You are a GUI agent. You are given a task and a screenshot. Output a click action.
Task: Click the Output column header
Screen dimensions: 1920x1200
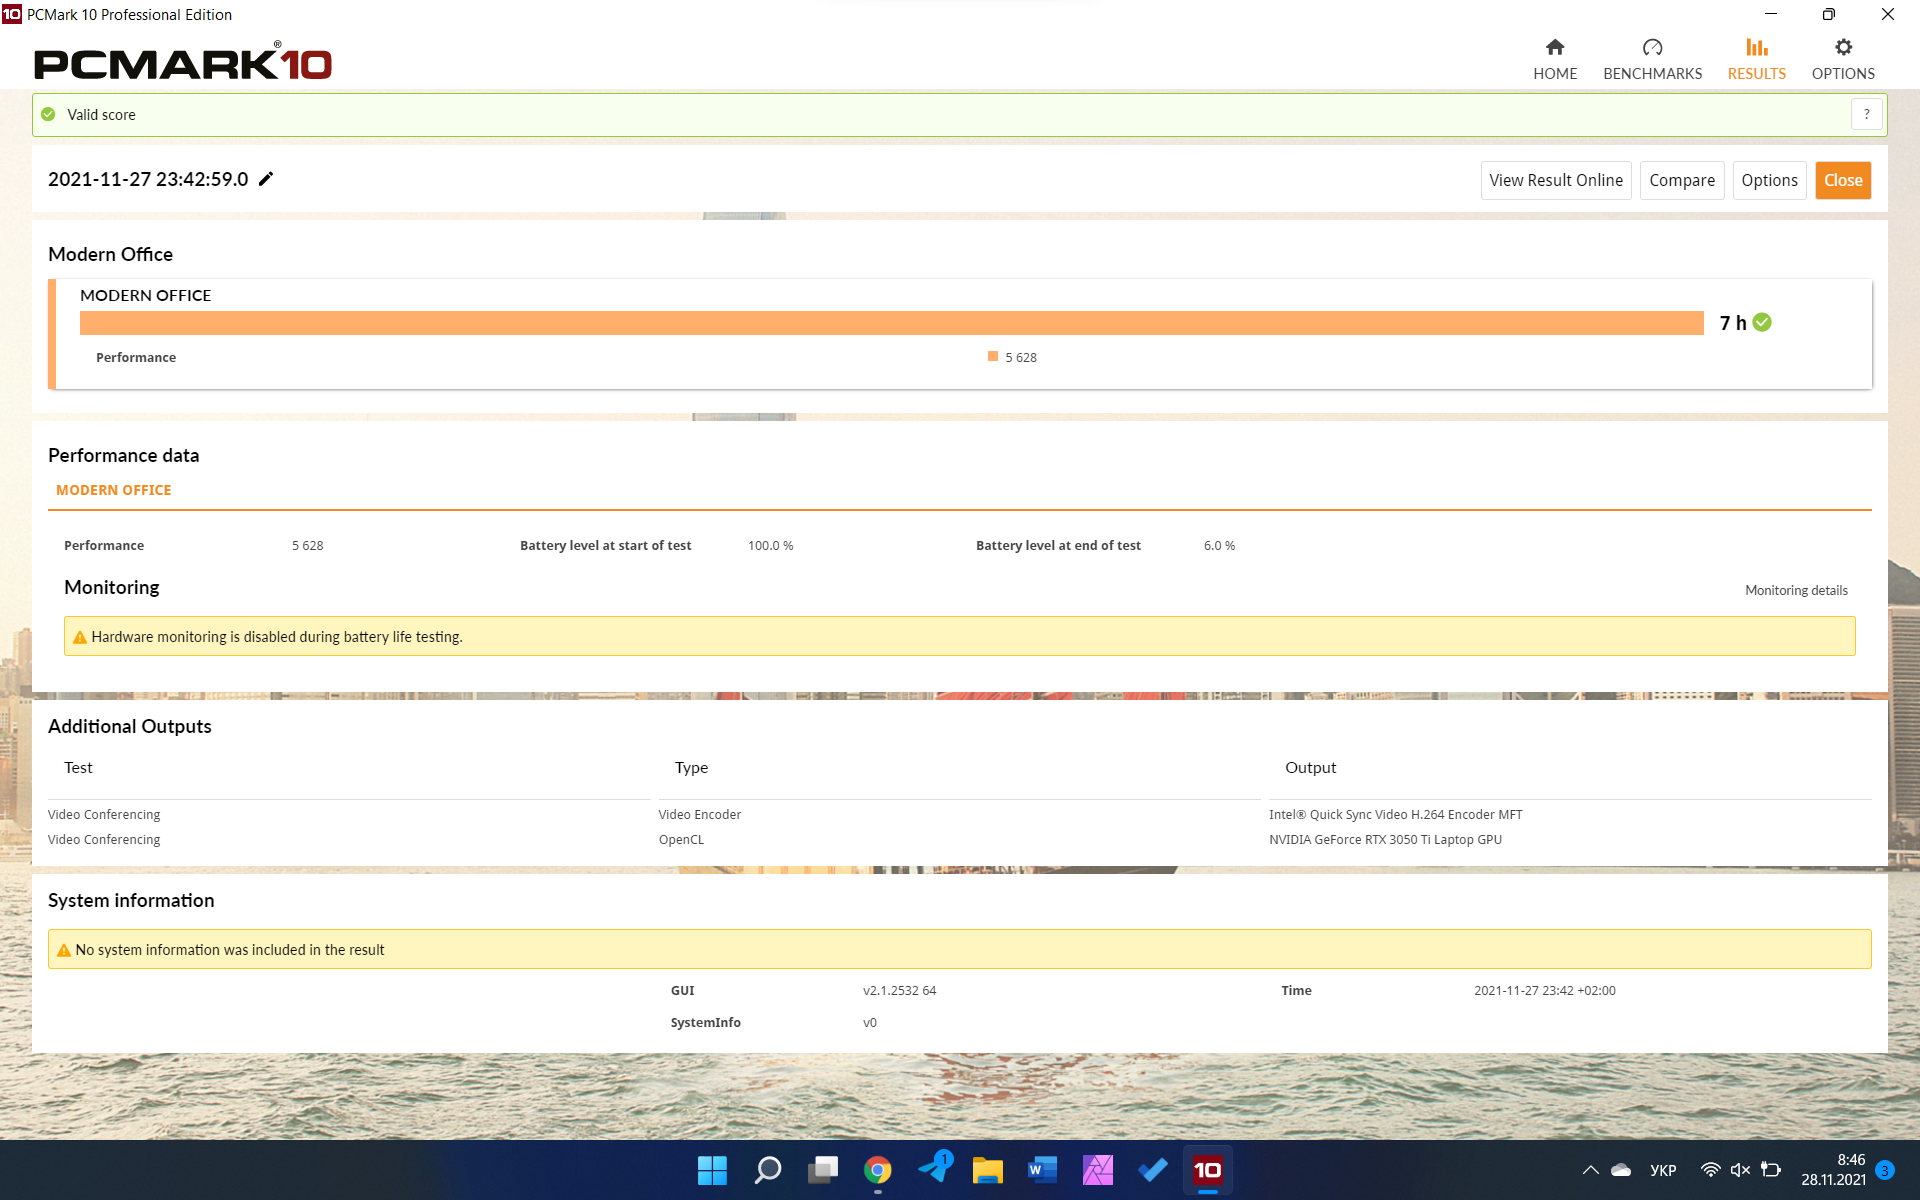(x=1310, y=767)
